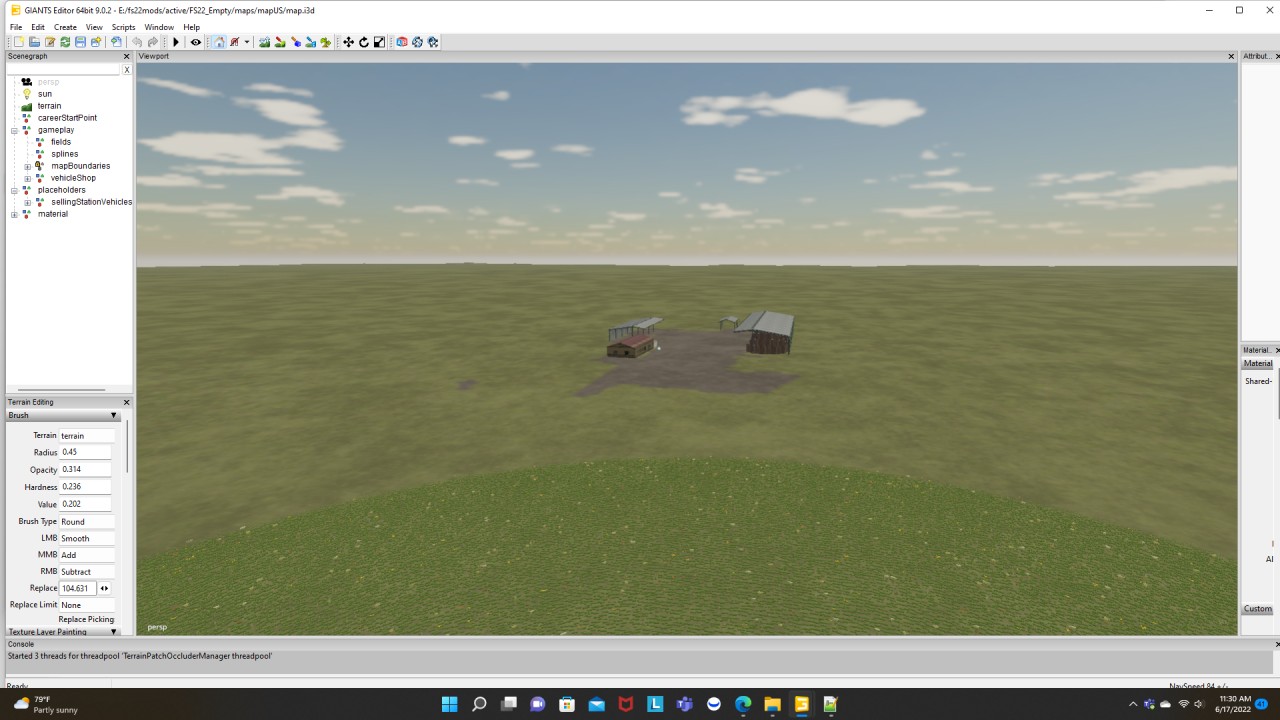This screenshot has height=720, width=1280.
Task: Open an existing map file
Action: pyautogui.click(x=33, y=42)
